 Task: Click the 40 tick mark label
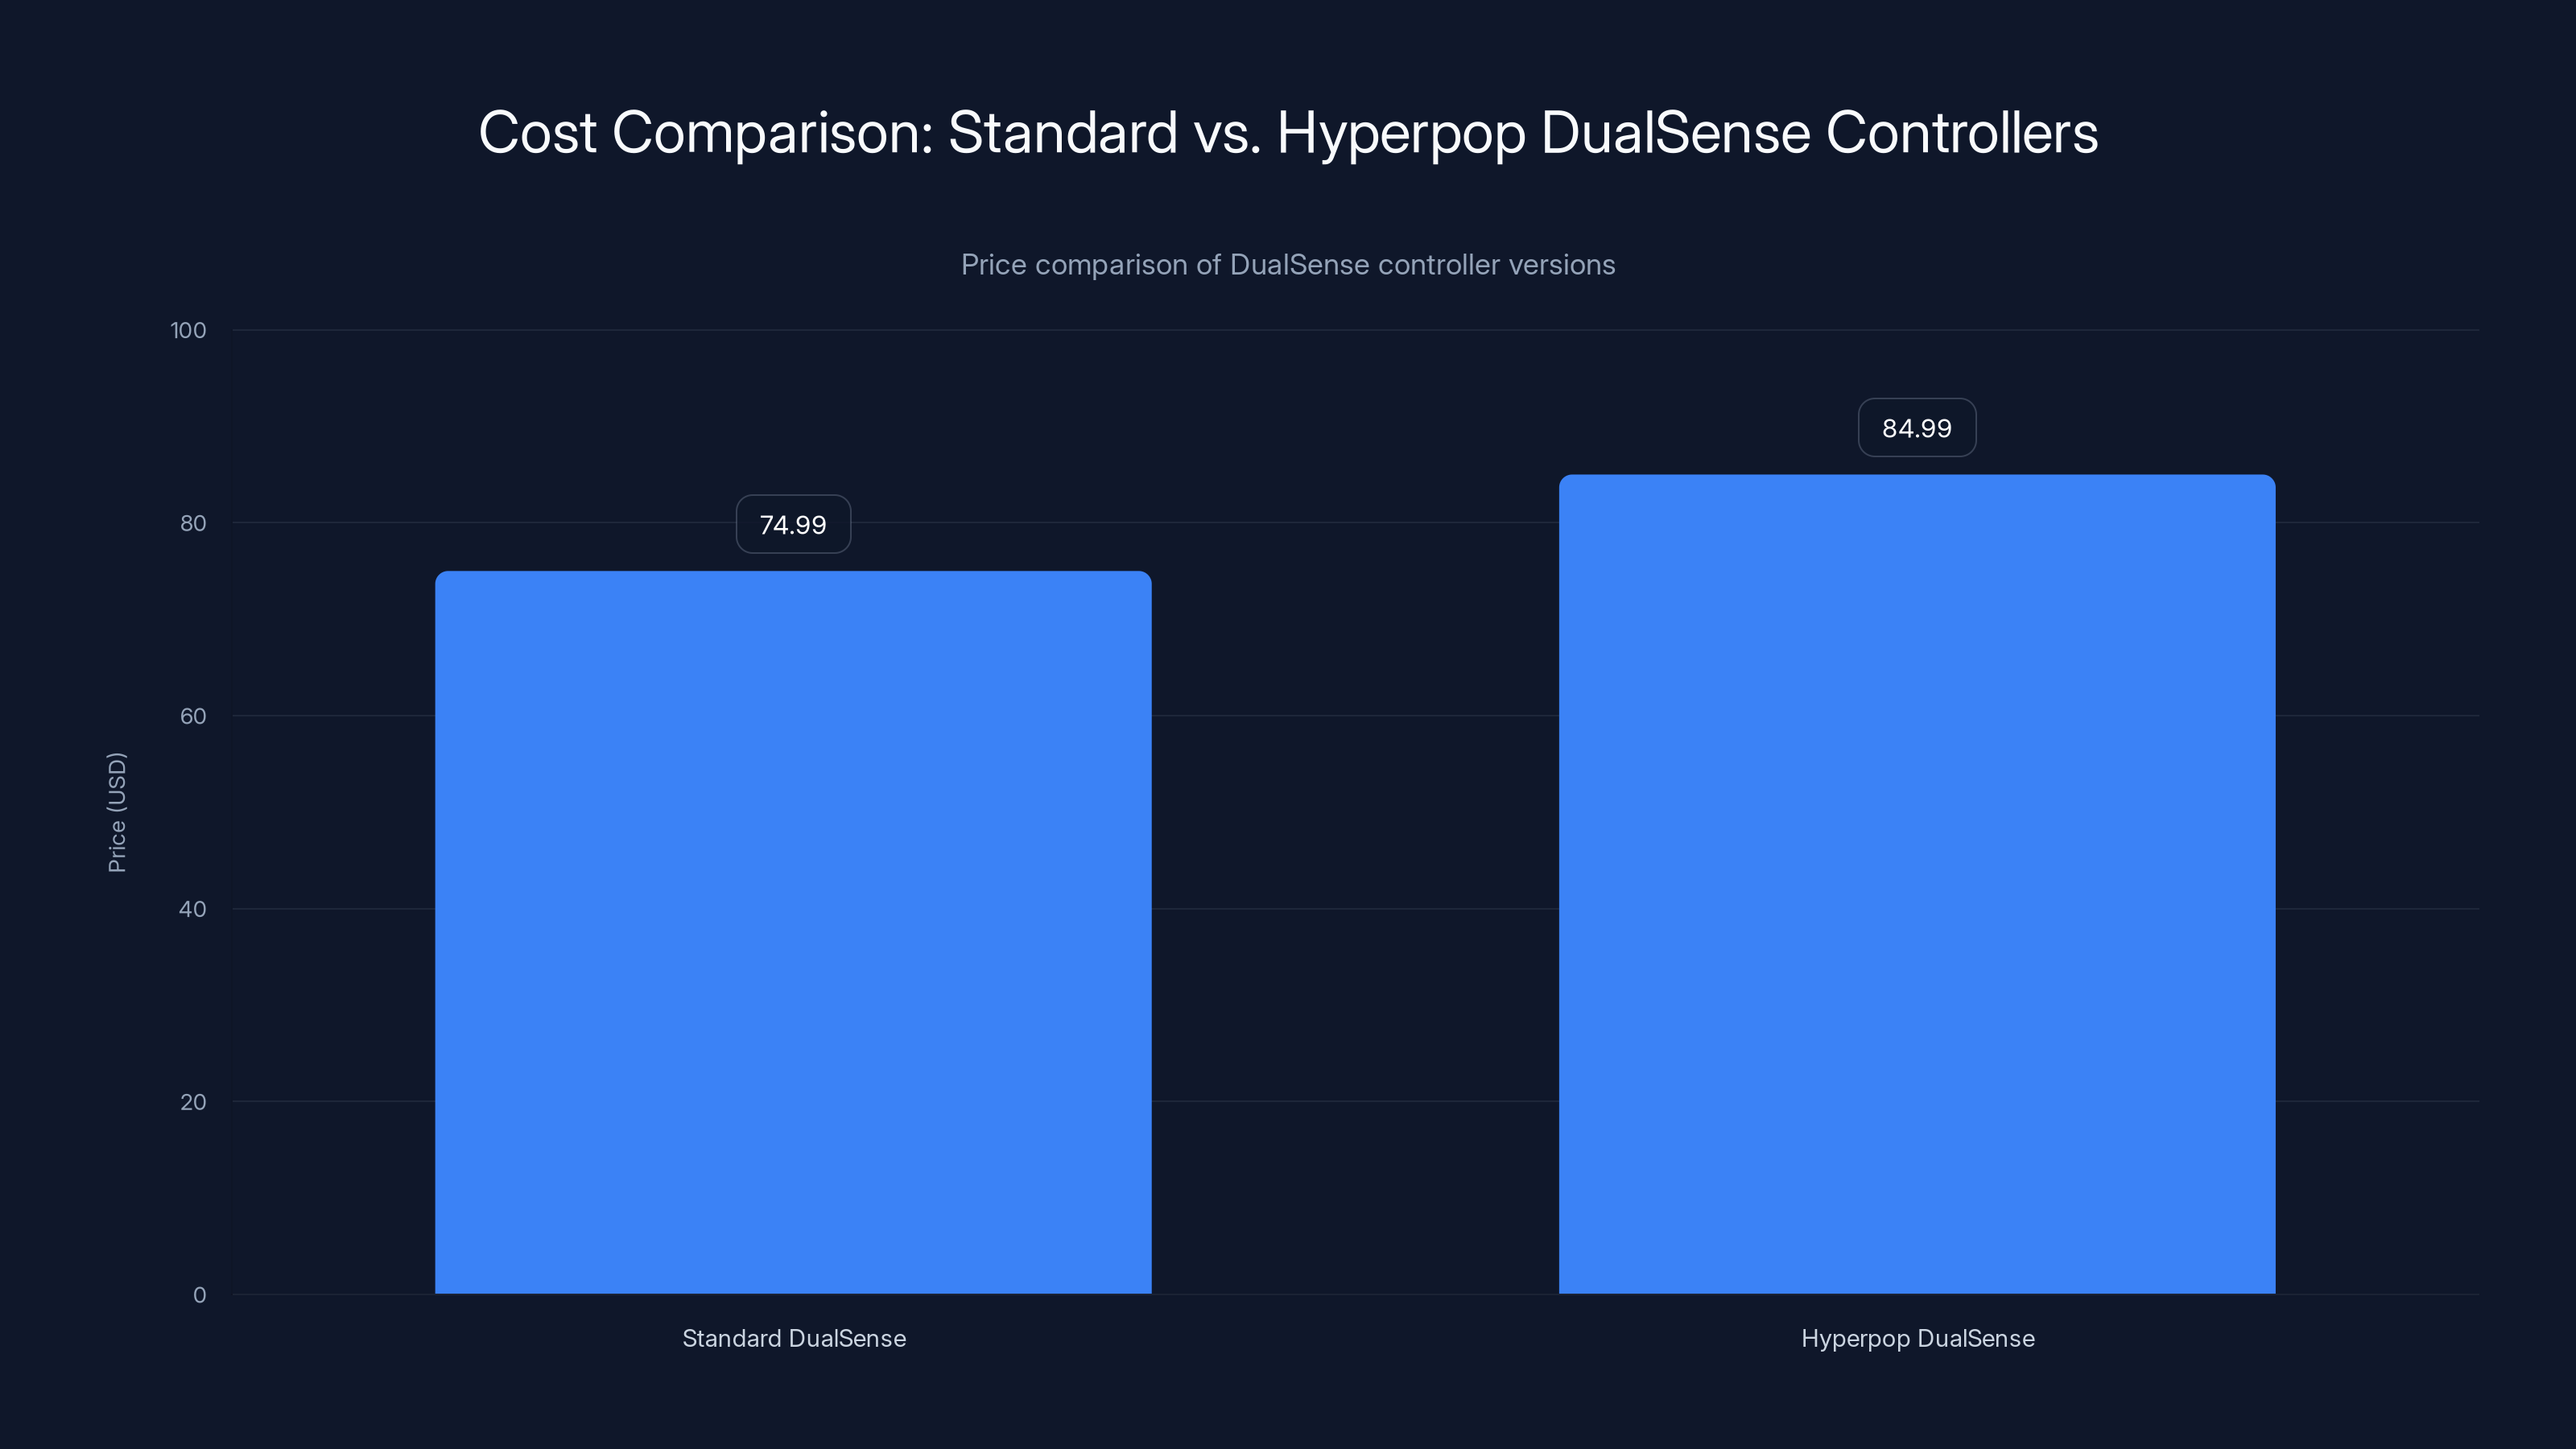193,909
